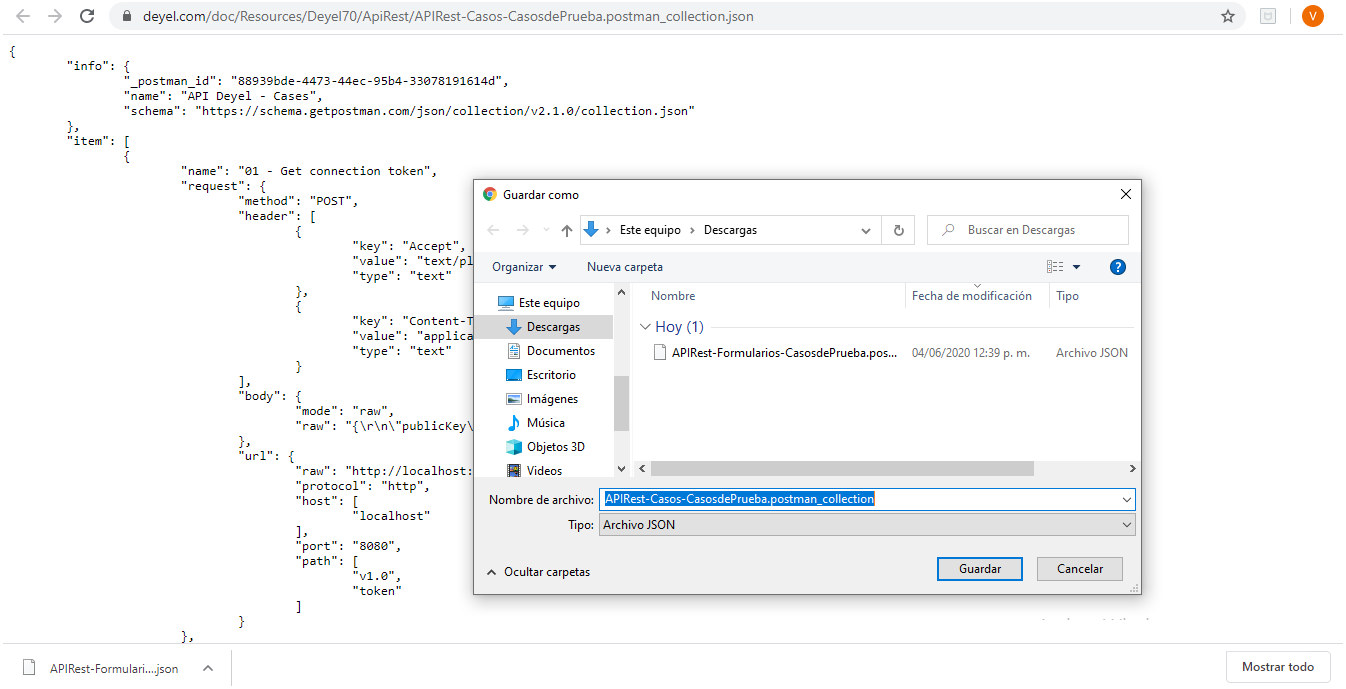Go forward in Chrome browser history

55,16
